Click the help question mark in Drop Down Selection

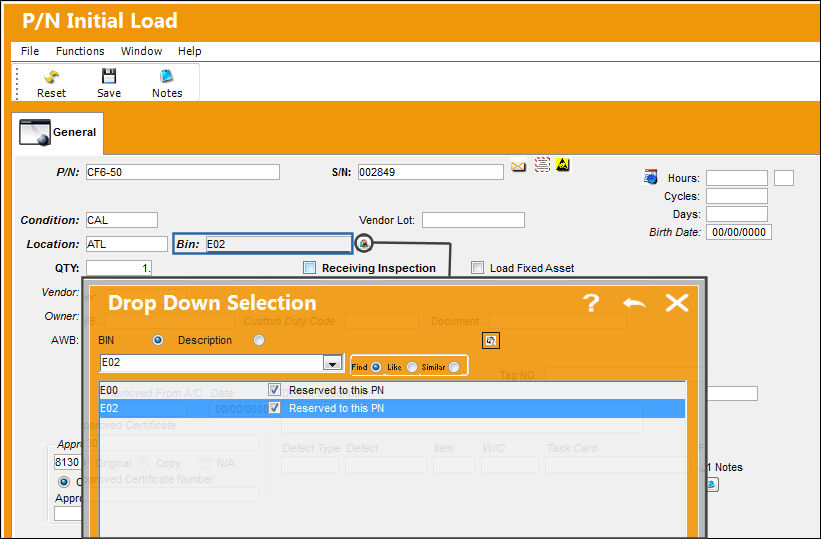pos(591,303)
